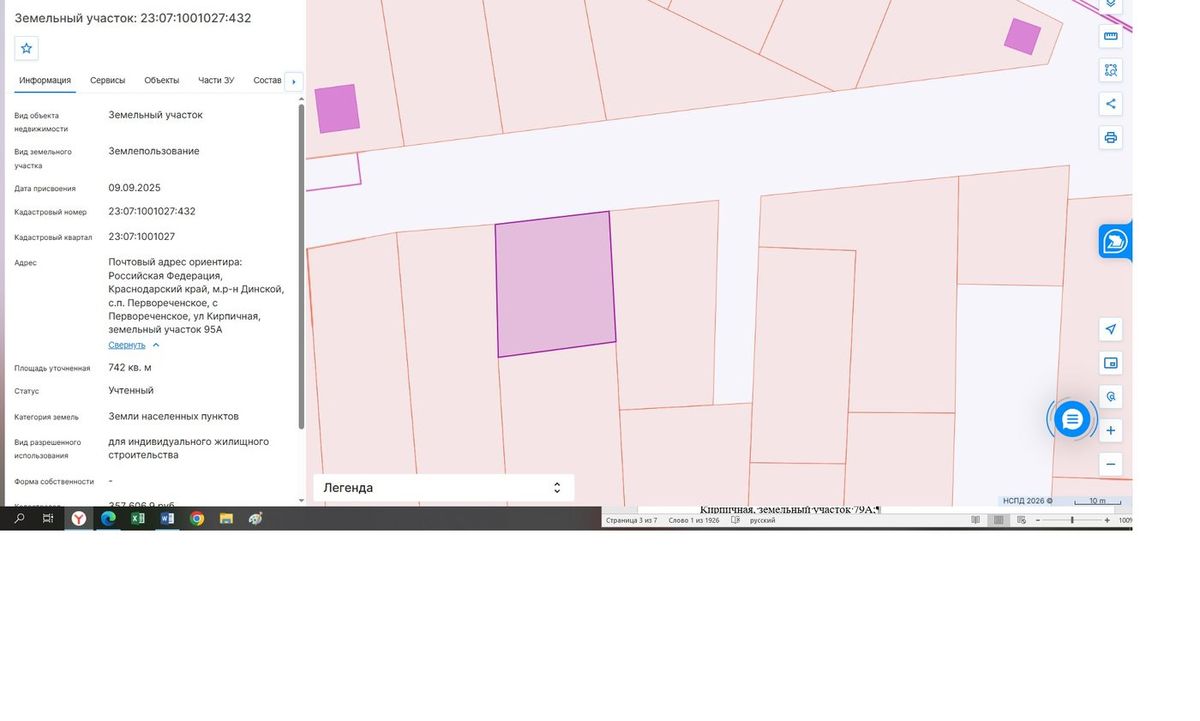Expand the Легенда panel
This screenshot has width=1200, height=721.
(443, 487)
